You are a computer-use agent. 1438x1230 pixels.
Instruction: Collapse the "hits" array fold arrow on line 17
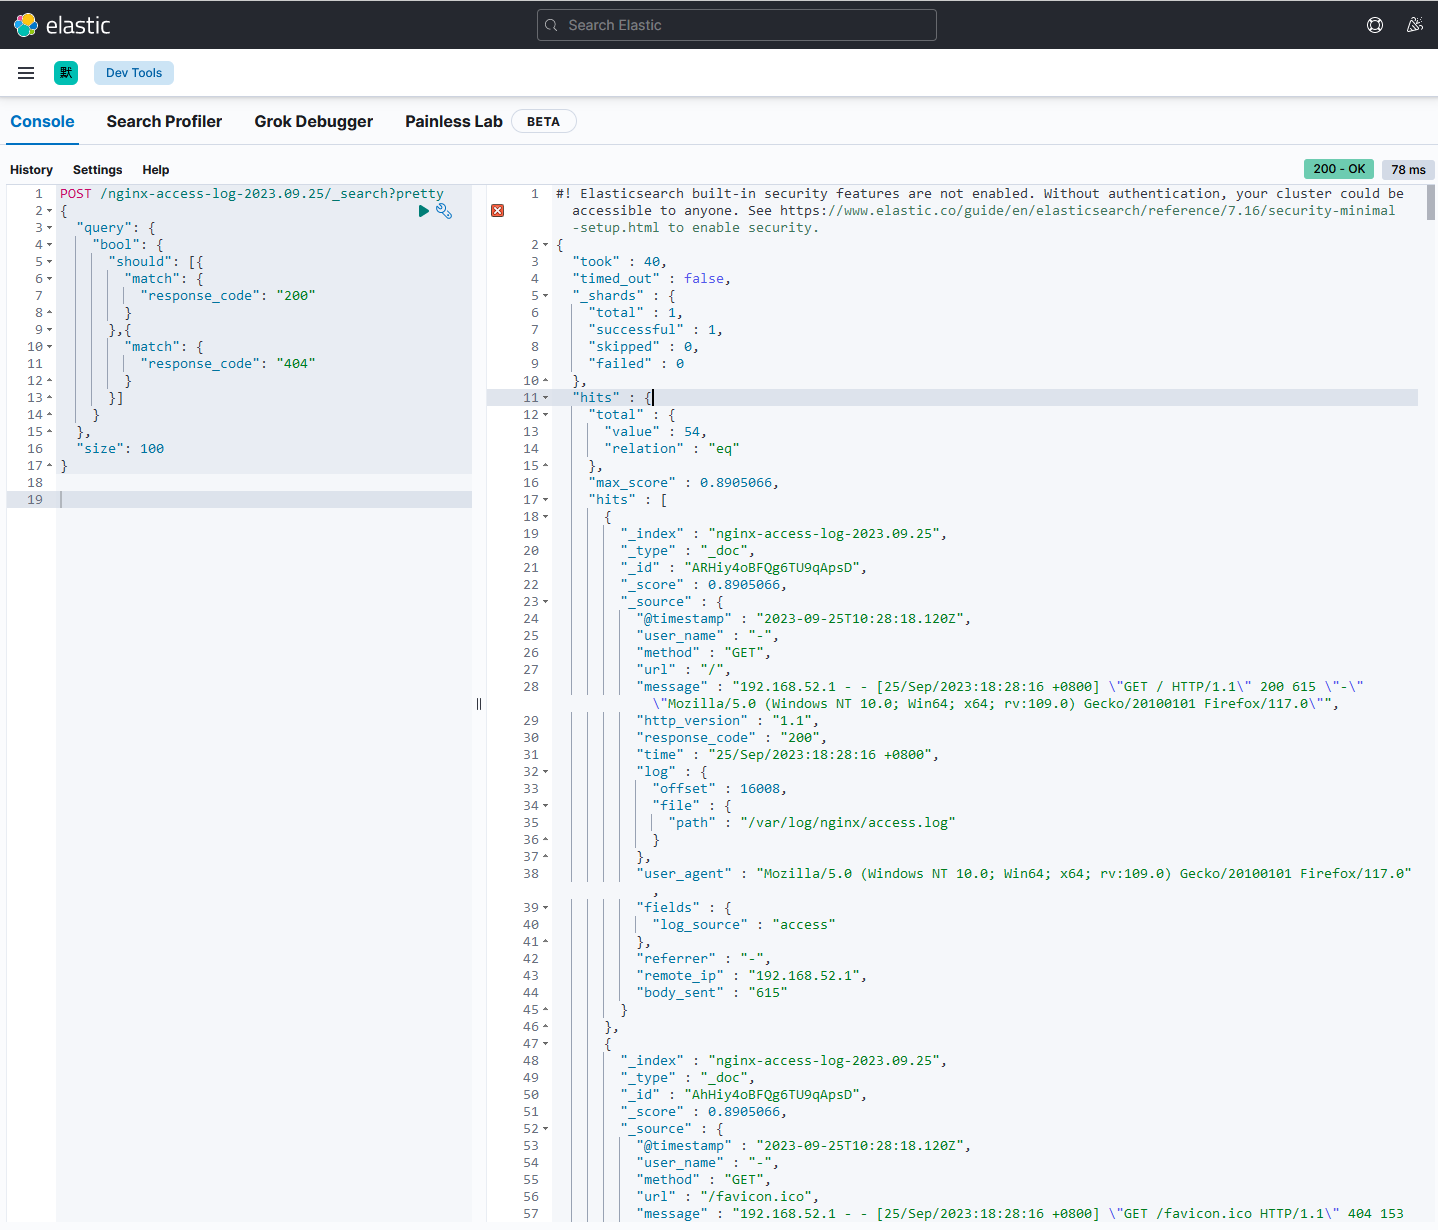pyautogui.click(x=546, y=500)
